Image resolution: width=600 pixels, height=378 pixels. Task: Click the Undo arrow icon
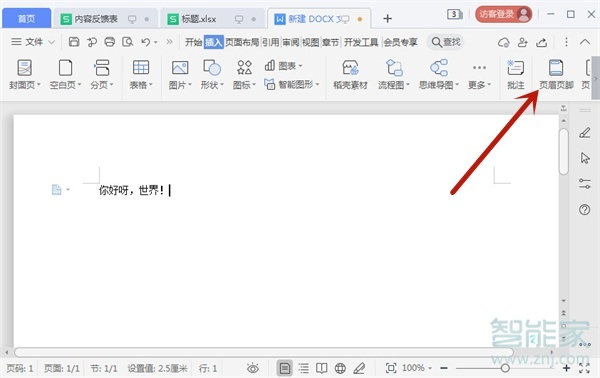pos(145,42)
